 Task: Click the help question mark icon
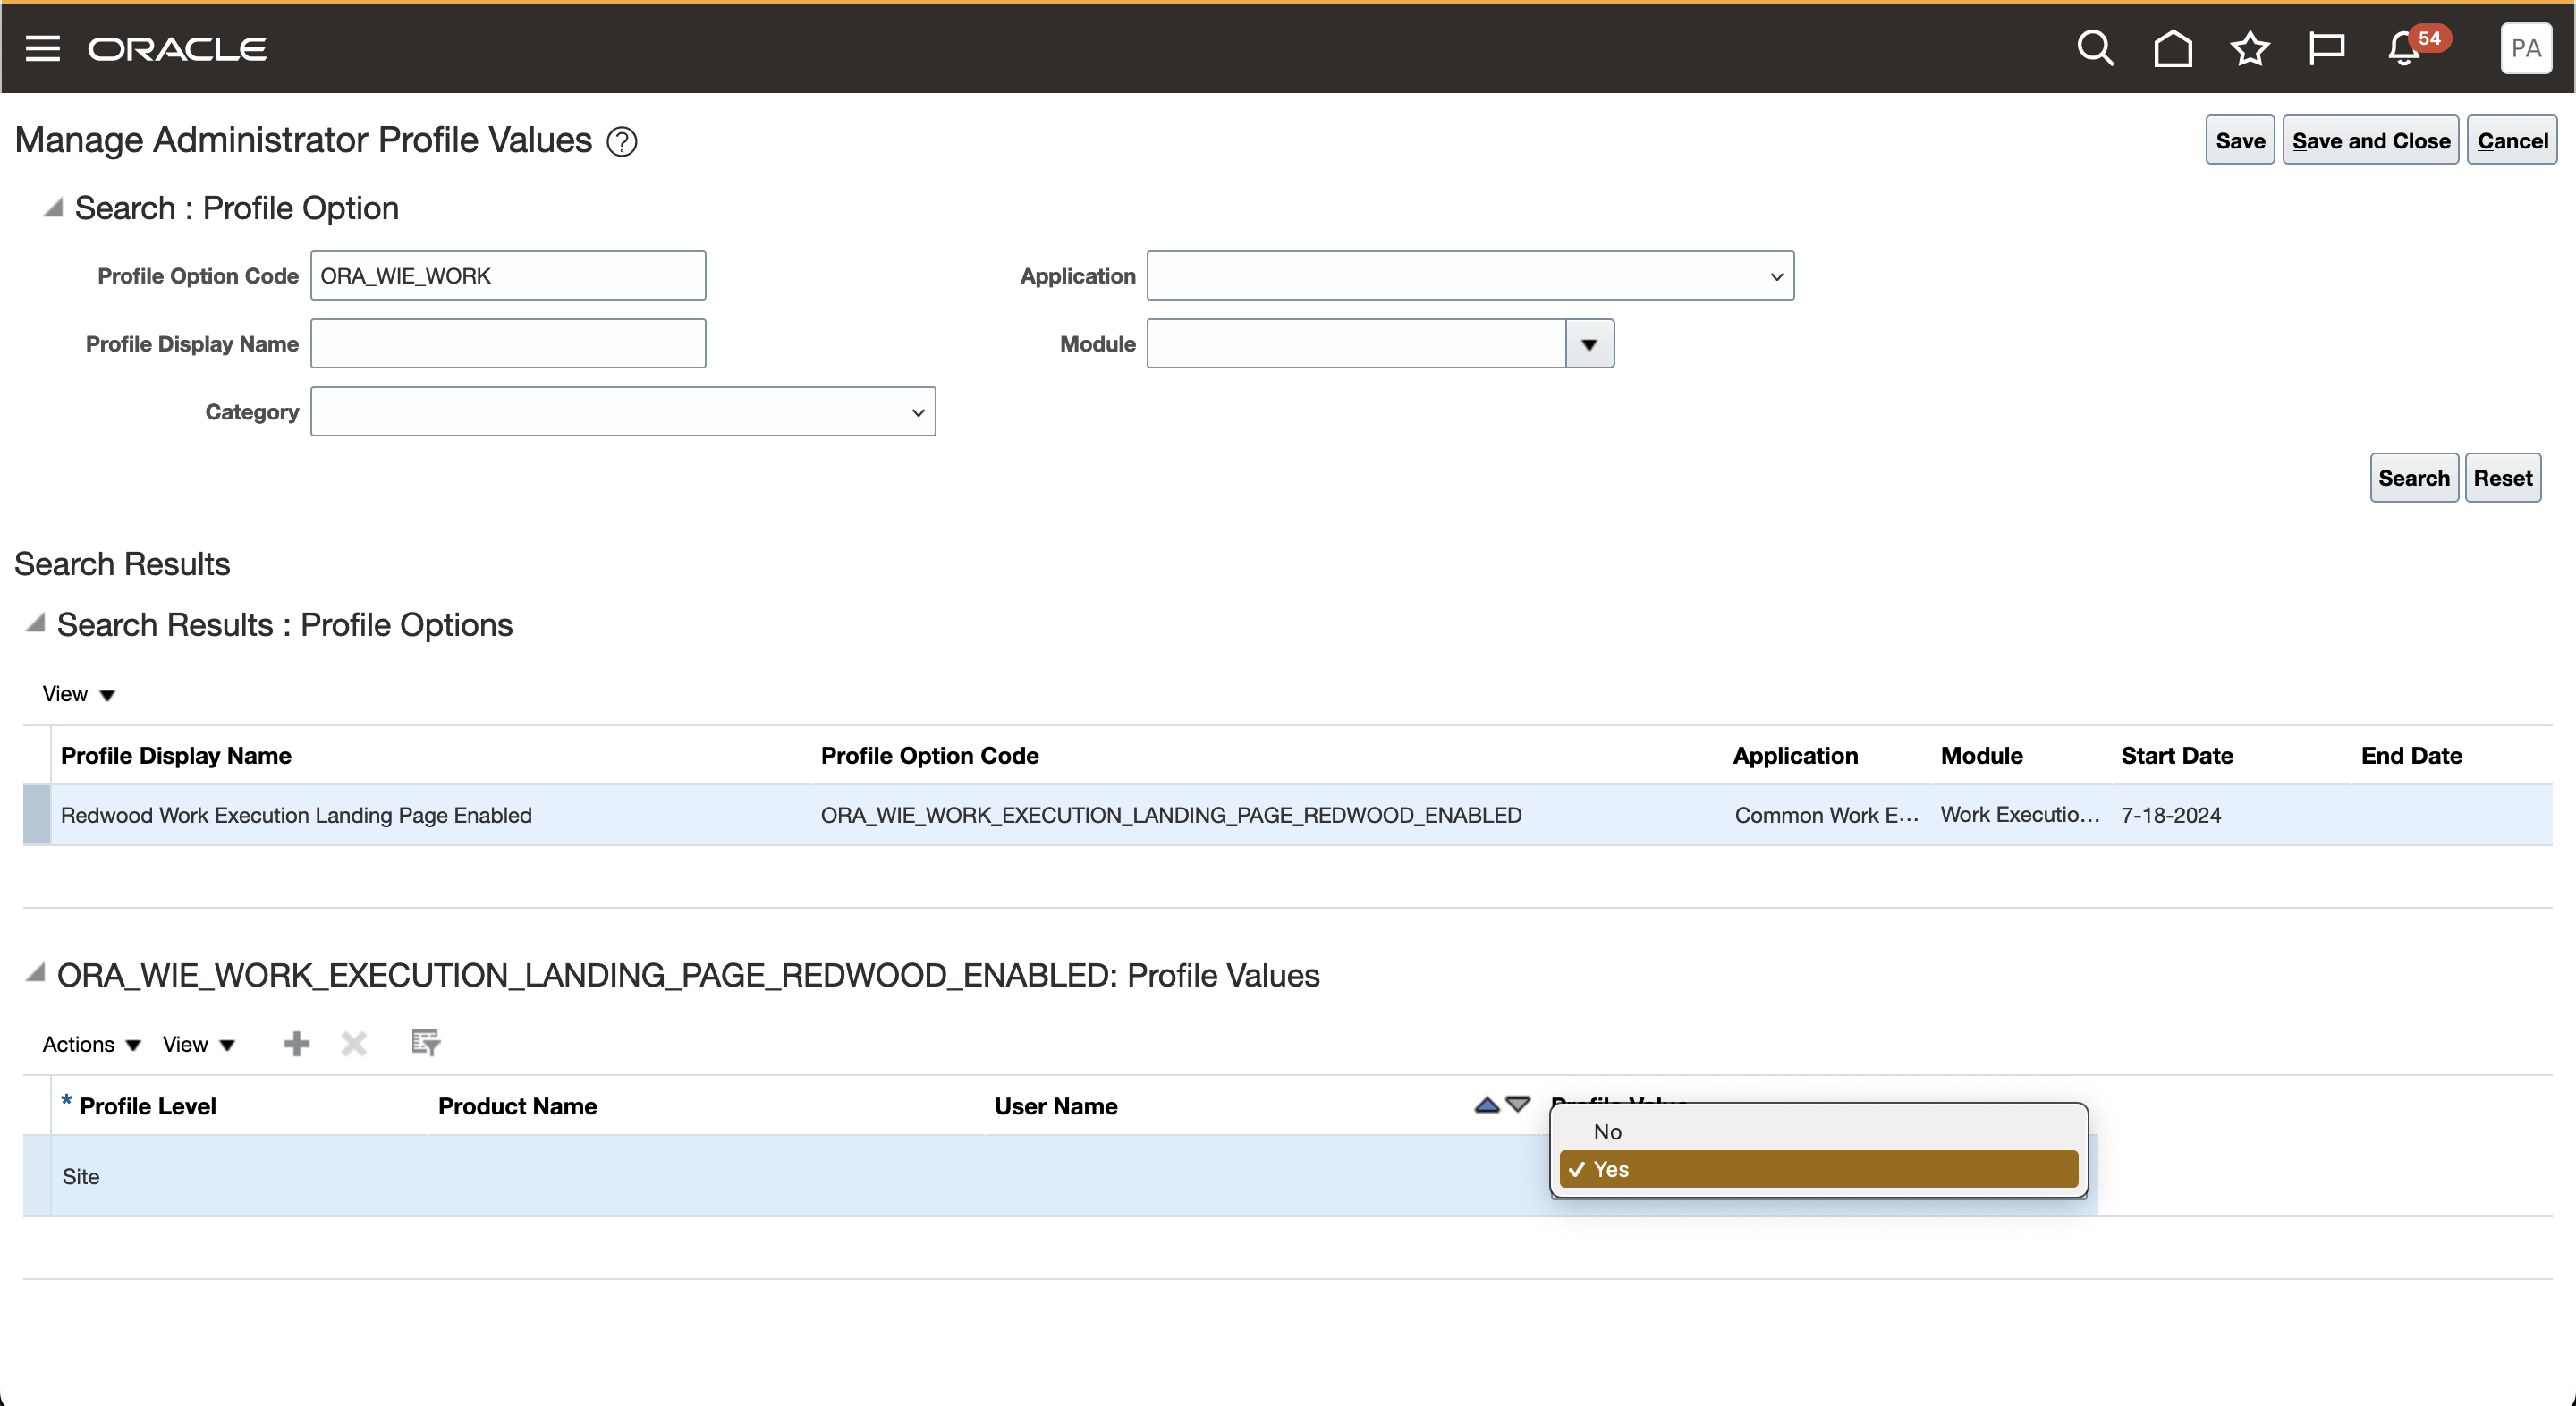pyautogui.click(x=622, y=142)
